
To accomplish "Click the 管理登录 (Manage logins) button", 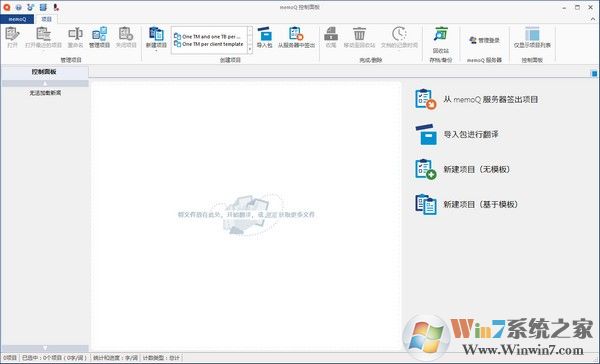I will click(484, 40).
